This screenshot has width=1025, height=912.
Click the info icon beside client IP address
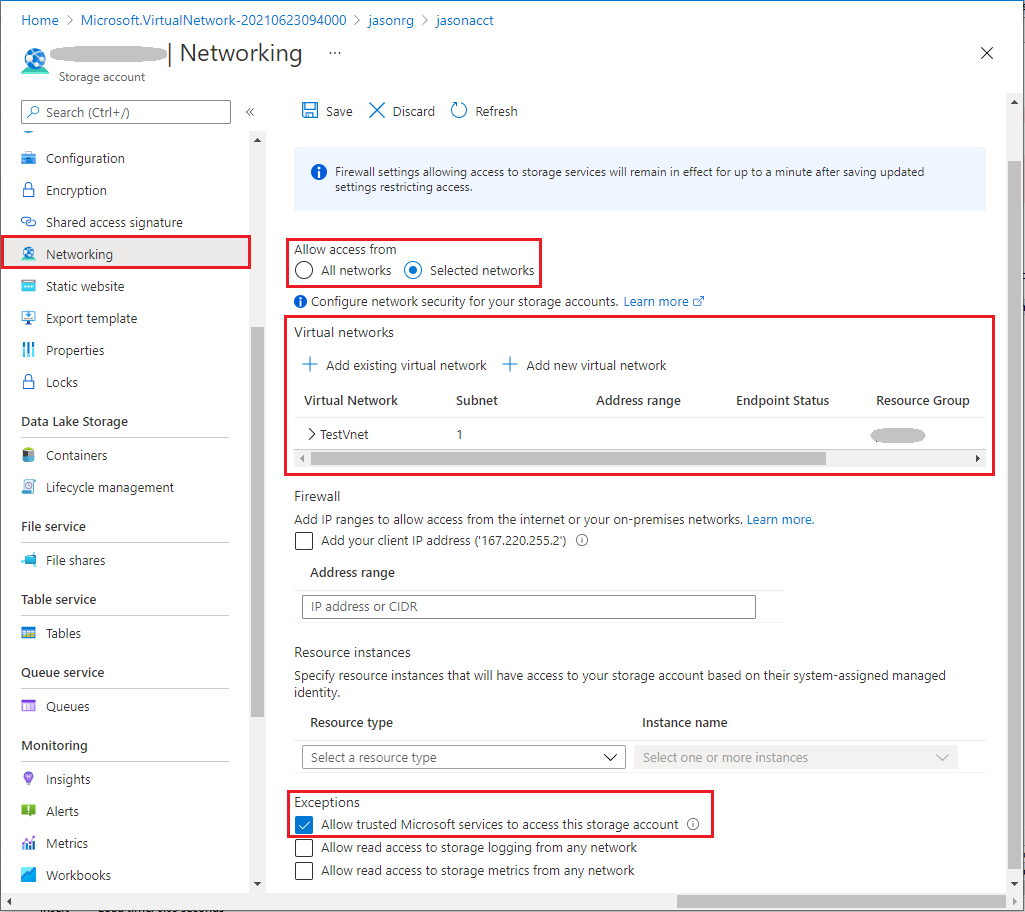coord(582,540)
